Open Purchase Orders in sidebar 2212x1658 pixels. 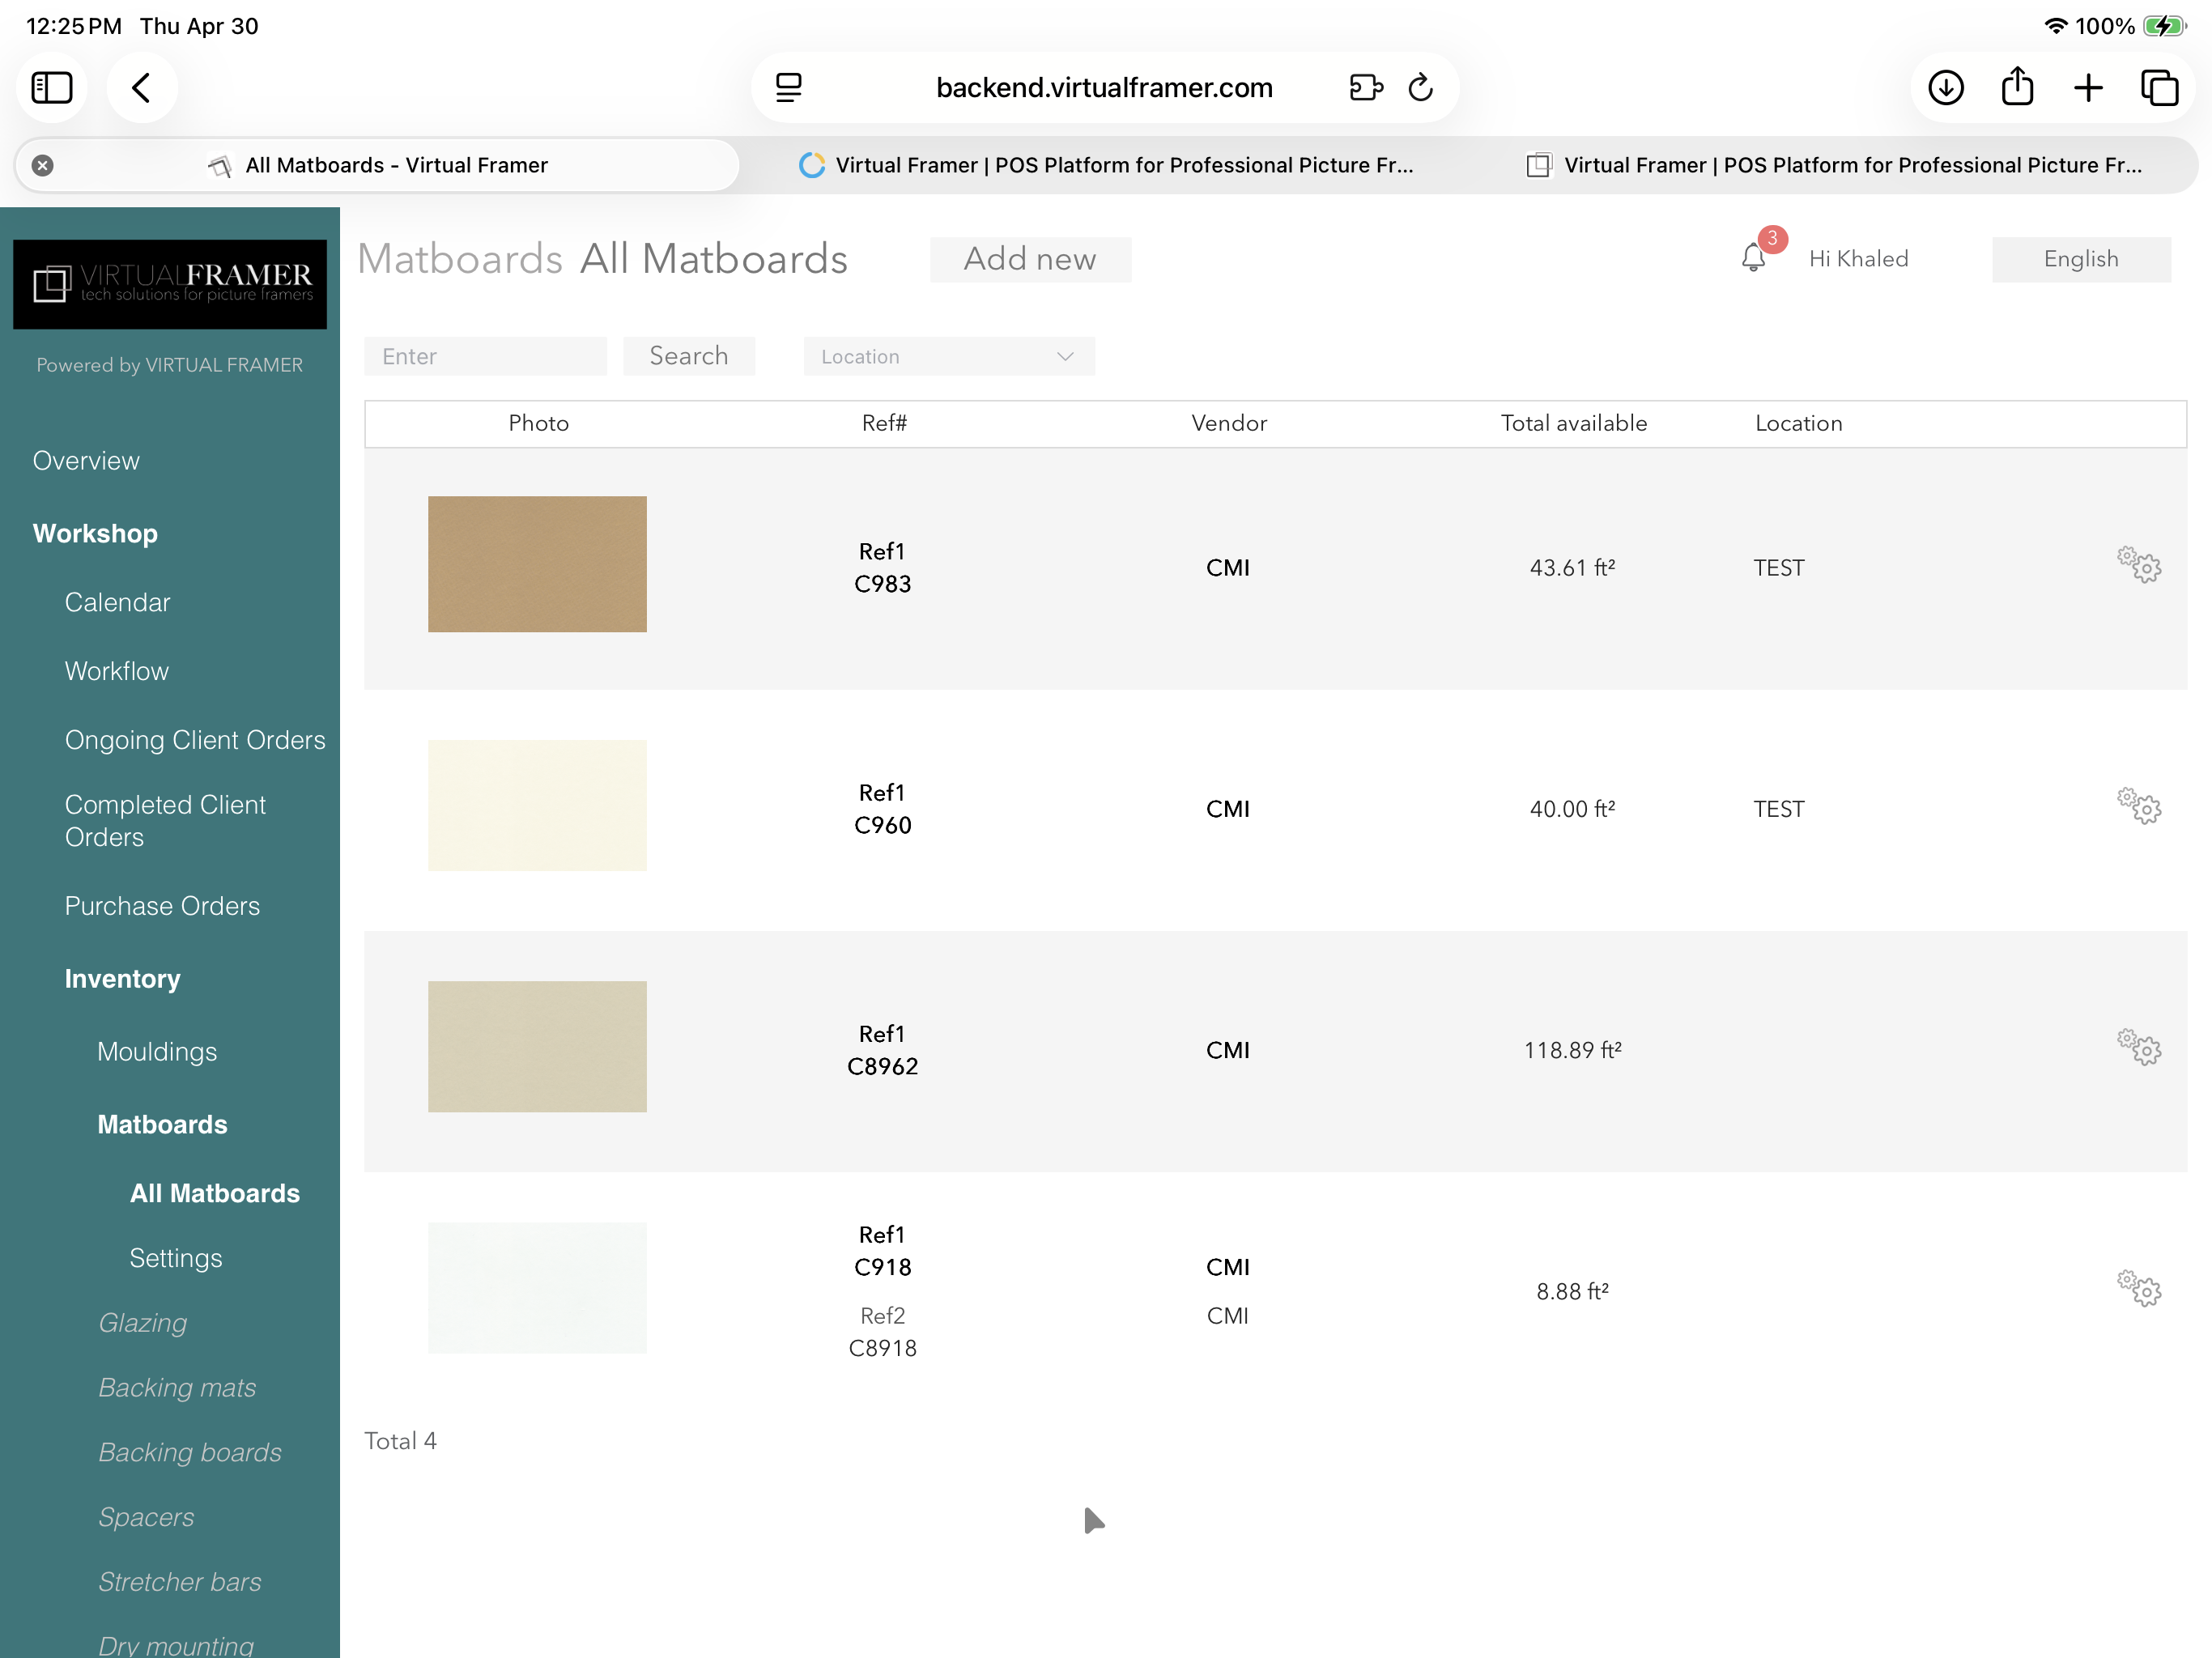point(162,906)
